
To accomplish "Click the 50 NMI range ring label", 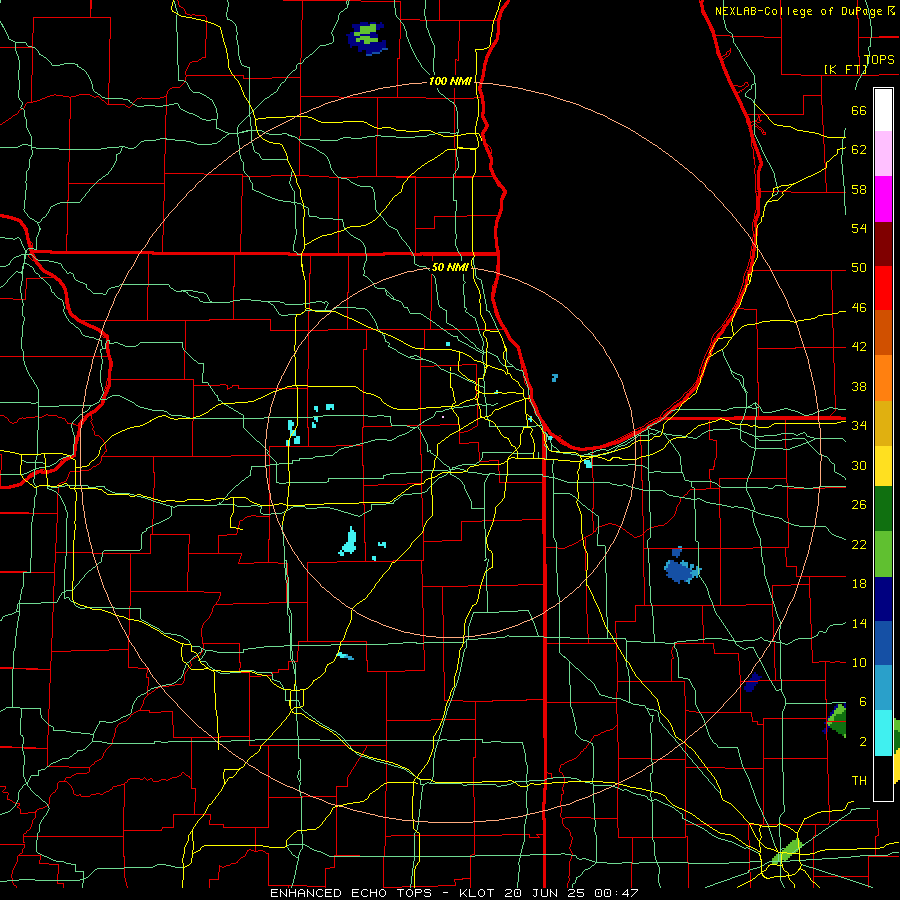I will coord(451,267).
